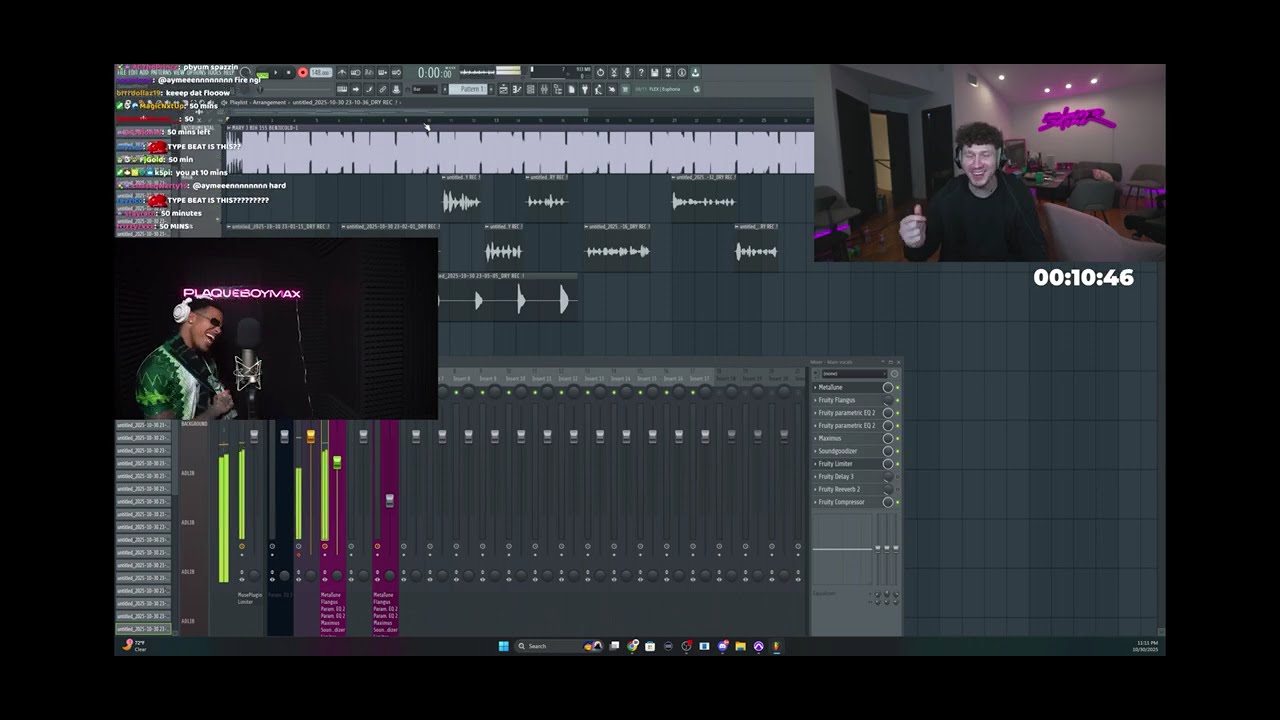Toggle the Fruity Delay 3 enable LED
Viewport: 1280px width, 720px height.
897,476
